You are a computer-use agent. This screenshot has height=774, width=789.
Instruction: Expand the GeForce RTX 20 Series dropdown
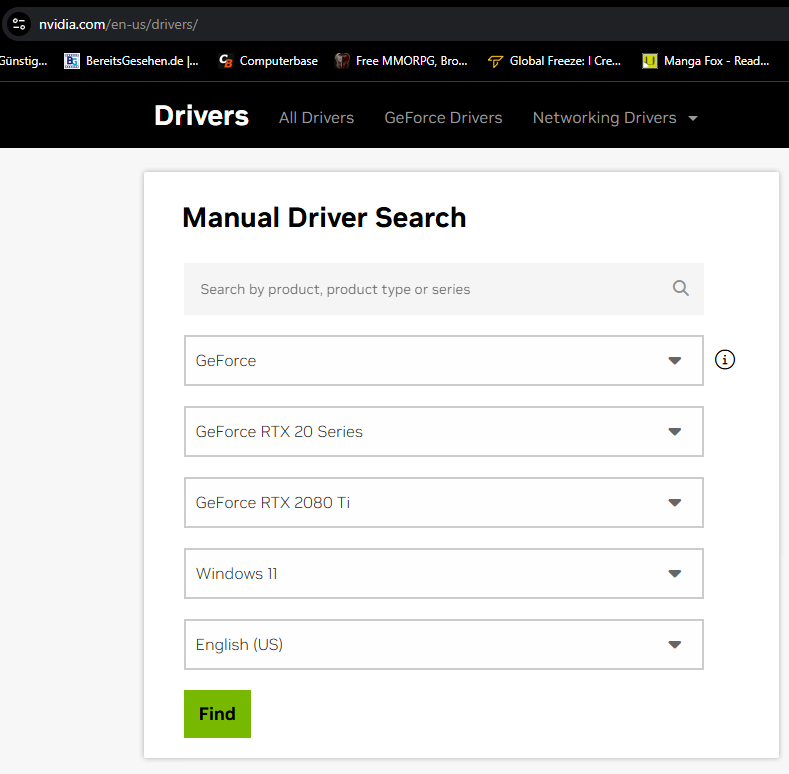pos(443,431)
